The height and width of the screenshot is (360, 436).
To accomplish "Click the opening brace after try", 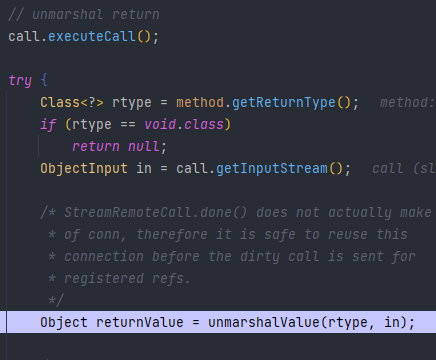I will pyautogui.click(x=44, y=80).
